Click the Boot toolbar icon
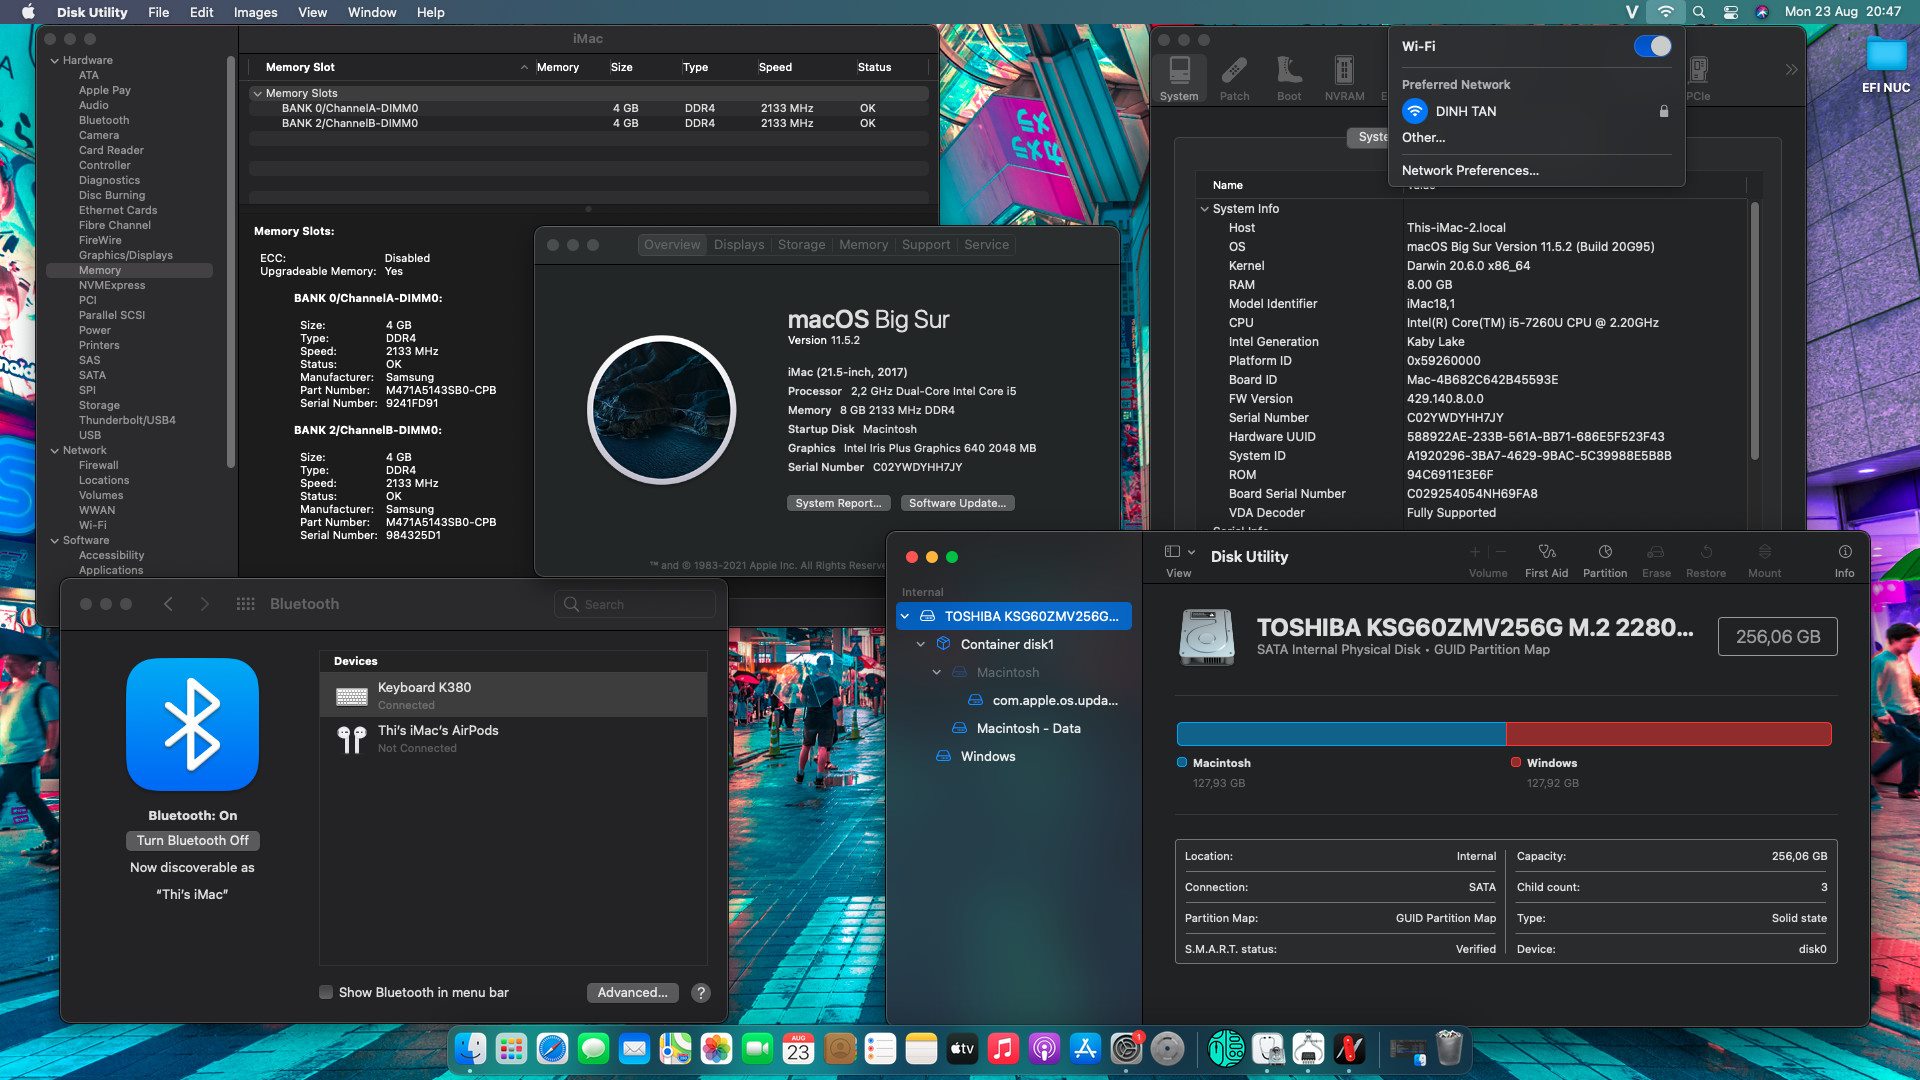This screenshot has width=1920, height=1080. pos(1289,71)
